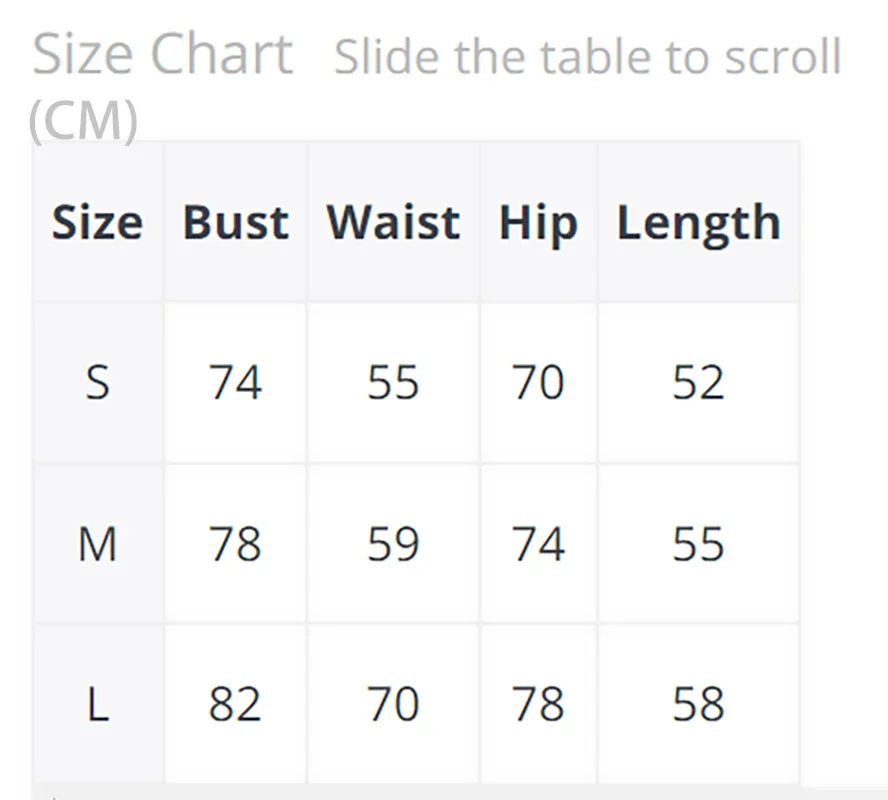Screen dimensions: 888x800
Task: Click the M size row label
Action: (97, 544)
